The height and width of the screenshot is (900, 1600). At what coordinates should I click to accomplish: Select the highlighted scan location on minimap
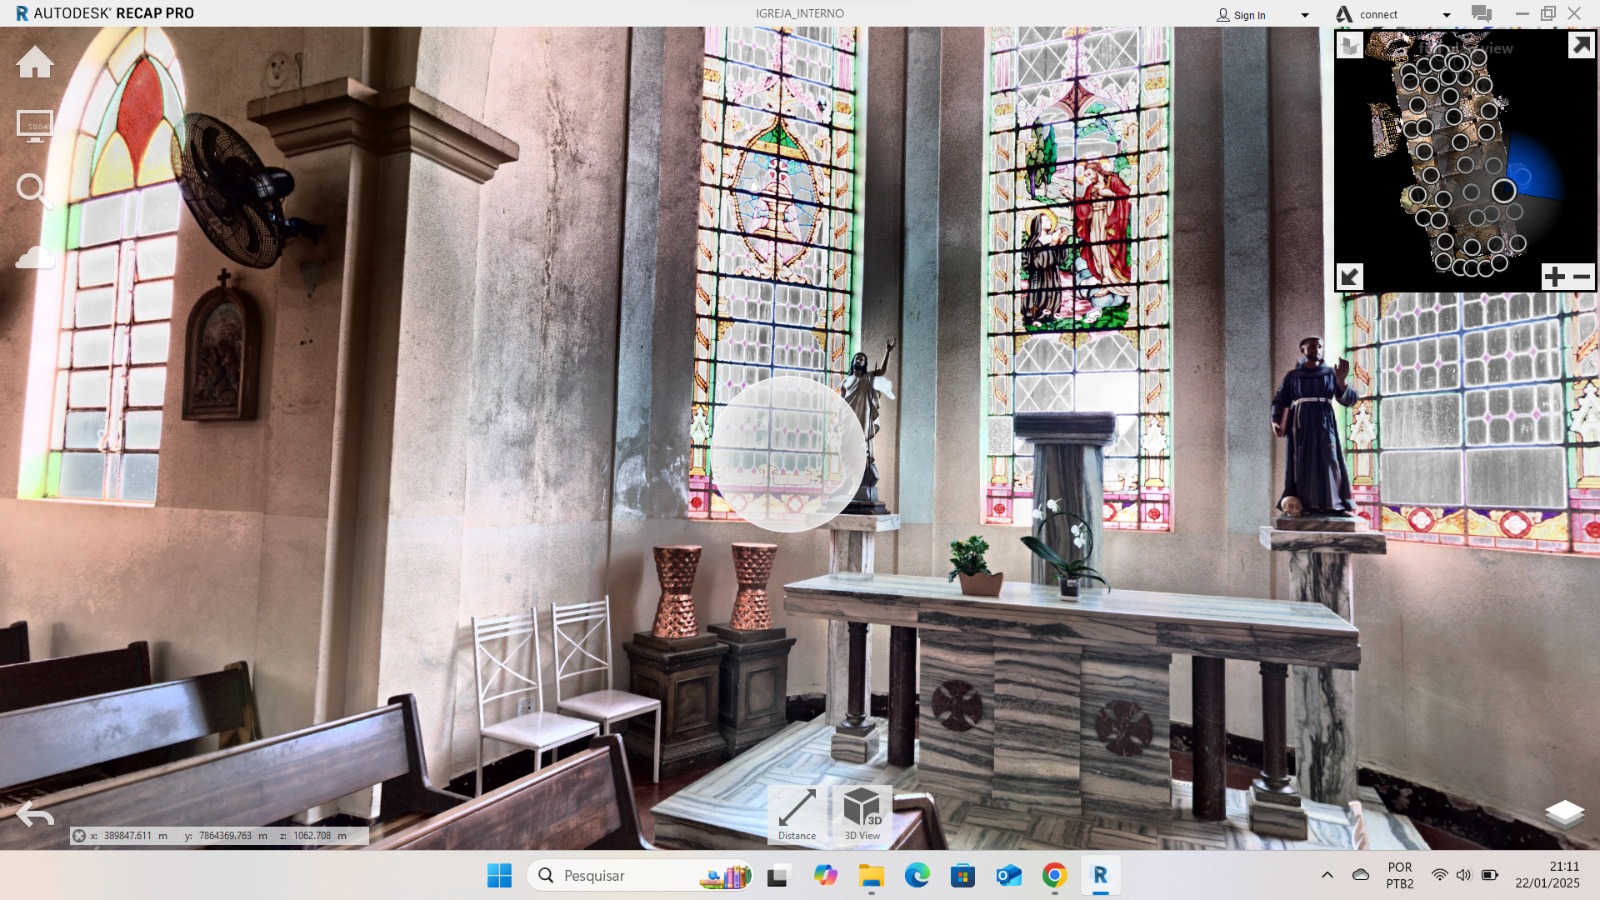(1504, 191)
